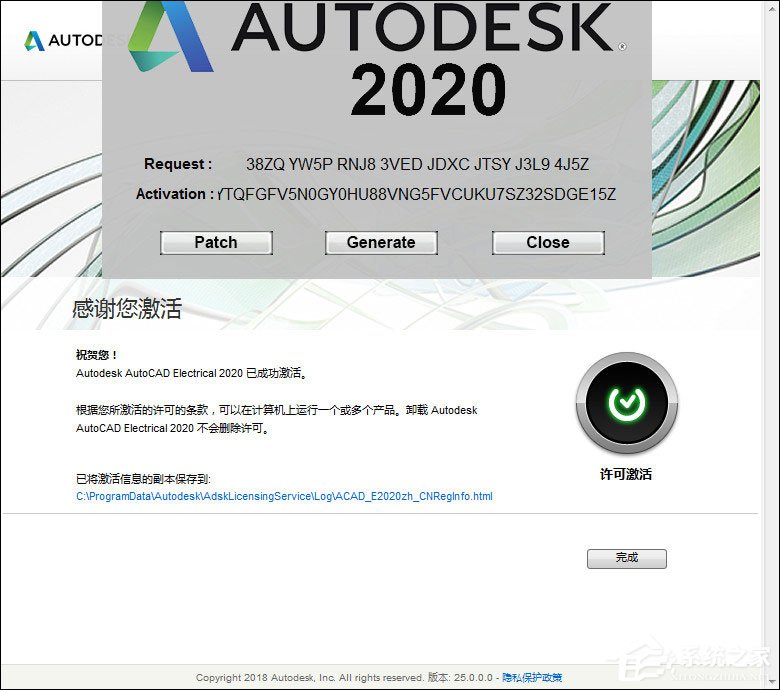The height and width of the screenshot is (690, 780).
Task: Click the Request: label in the keygen
Action: 178,164
